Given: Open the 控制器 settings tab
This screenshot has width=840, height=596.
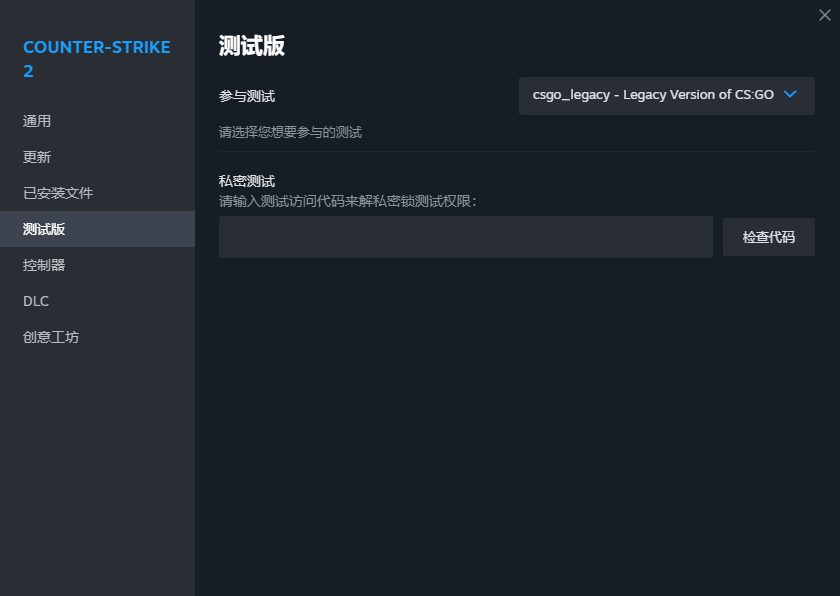Looking at the screenshot, I should [44, 265].
